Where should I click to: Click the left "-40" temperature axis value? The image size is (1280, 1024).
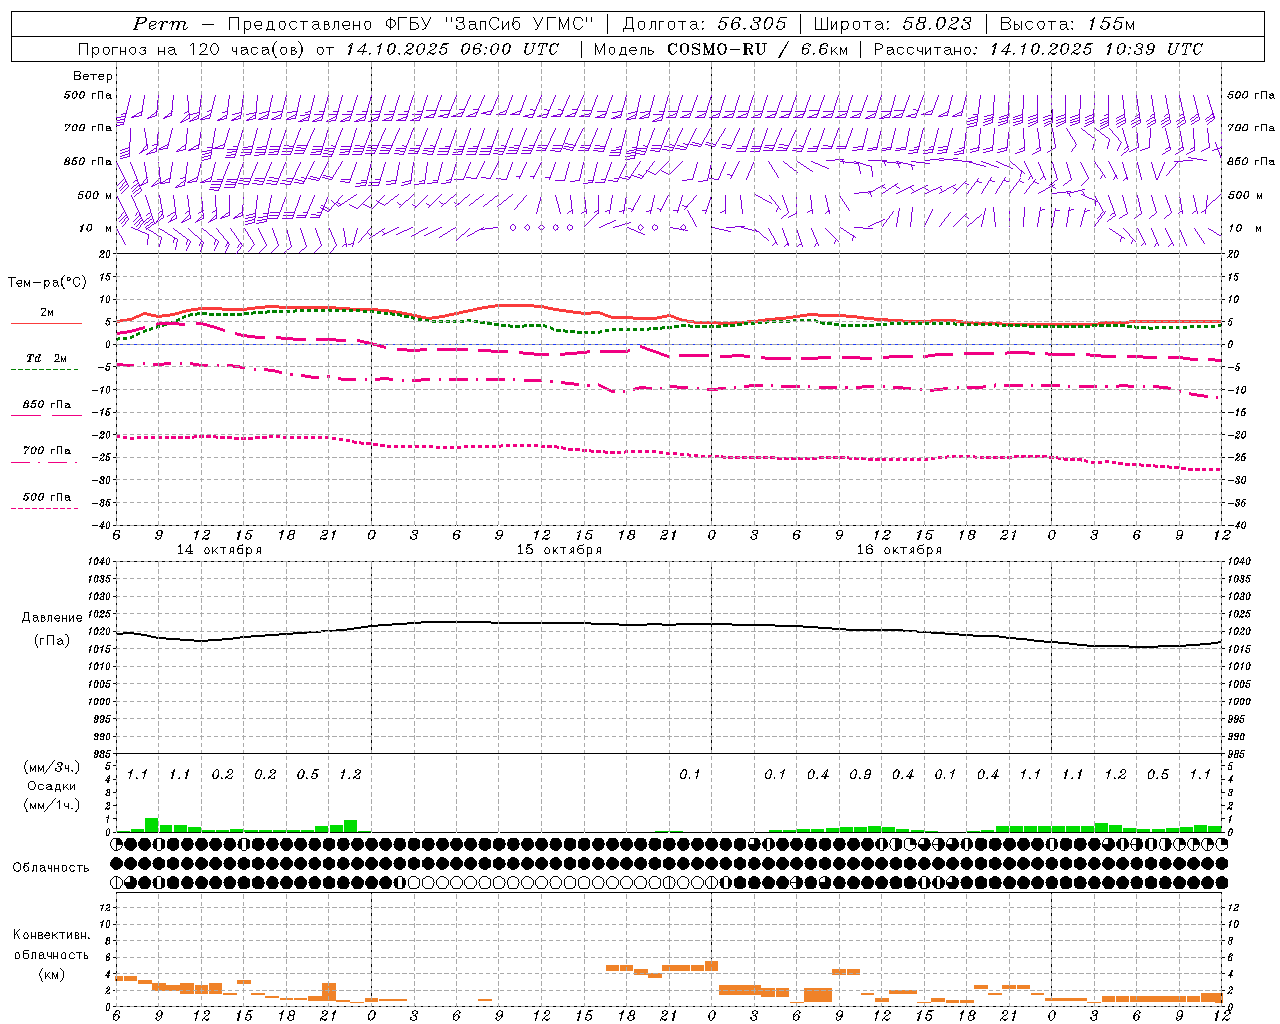[102, 525]
